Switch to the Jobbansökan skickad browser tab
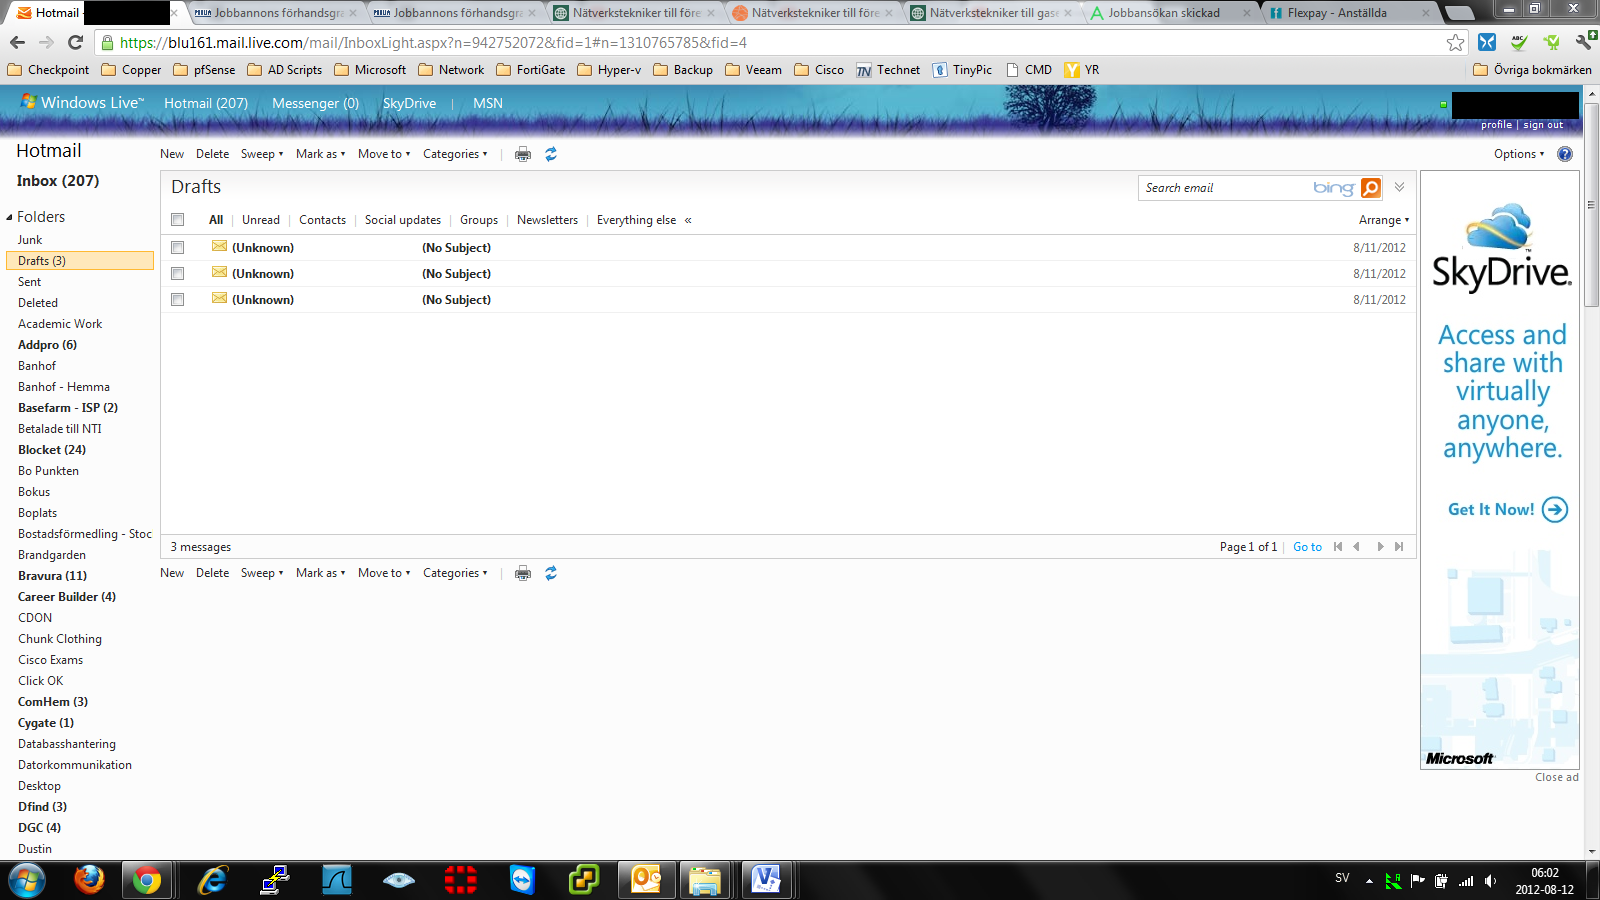Image resolution: width=1600 pixels, height=900 pixels. coord(1172,13)
